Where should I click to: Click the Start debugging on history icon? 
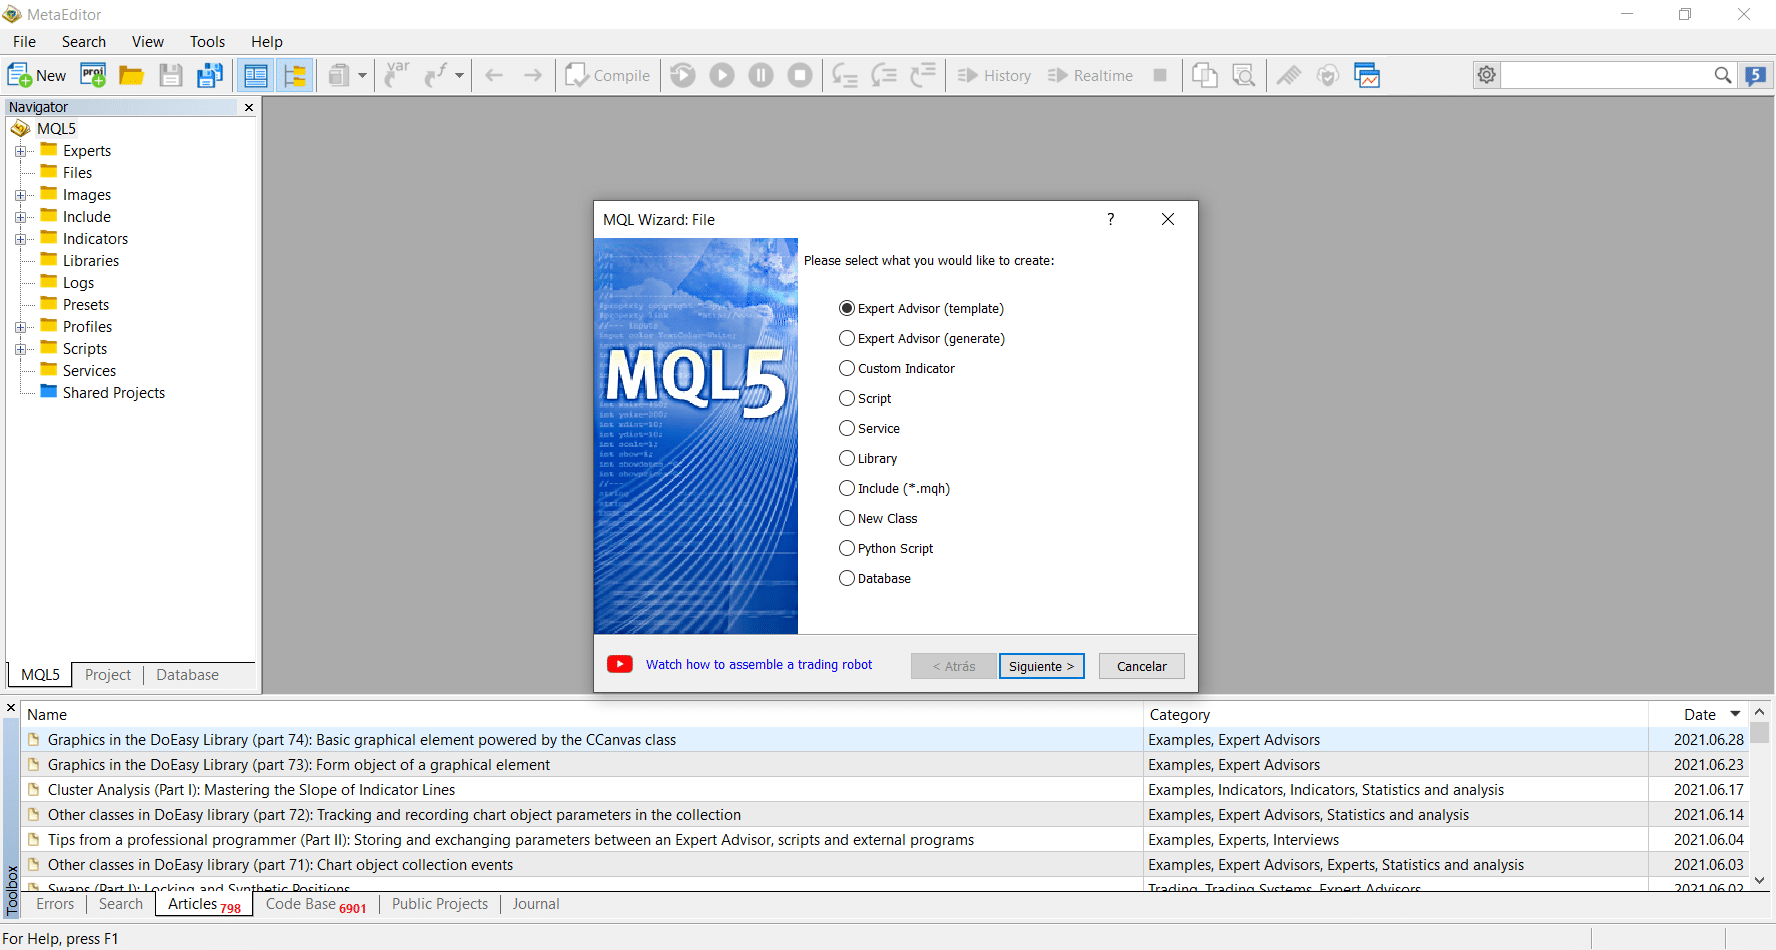tap(683, 75)
